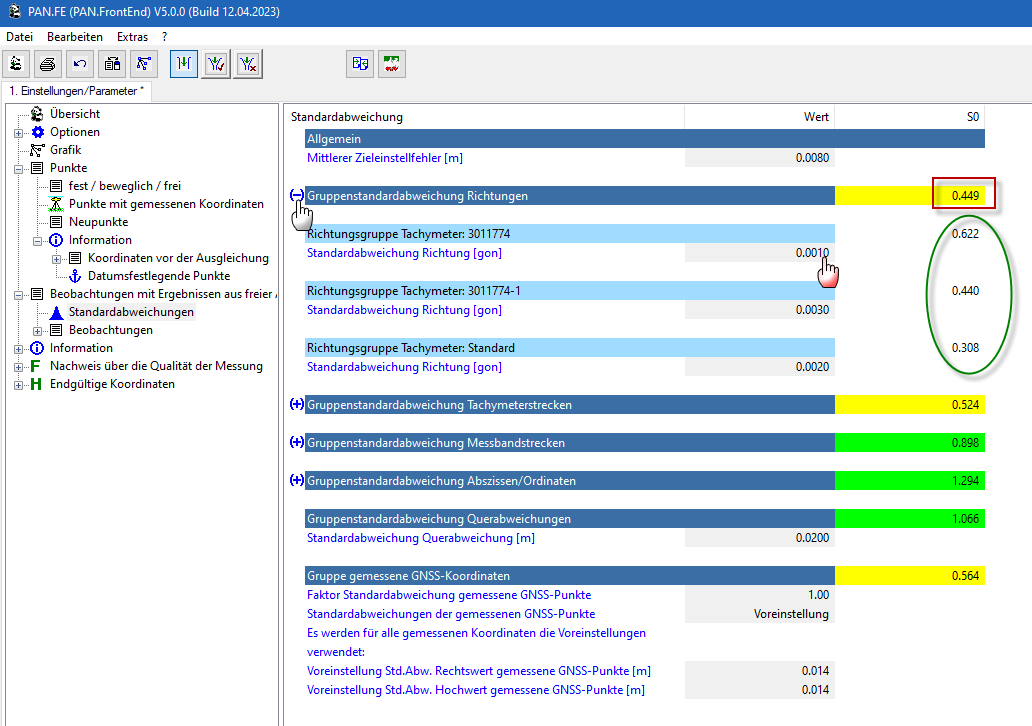Select Neupunkte in the tree
The height and width of the screenshot is (726, 1032).
[98, 222]
